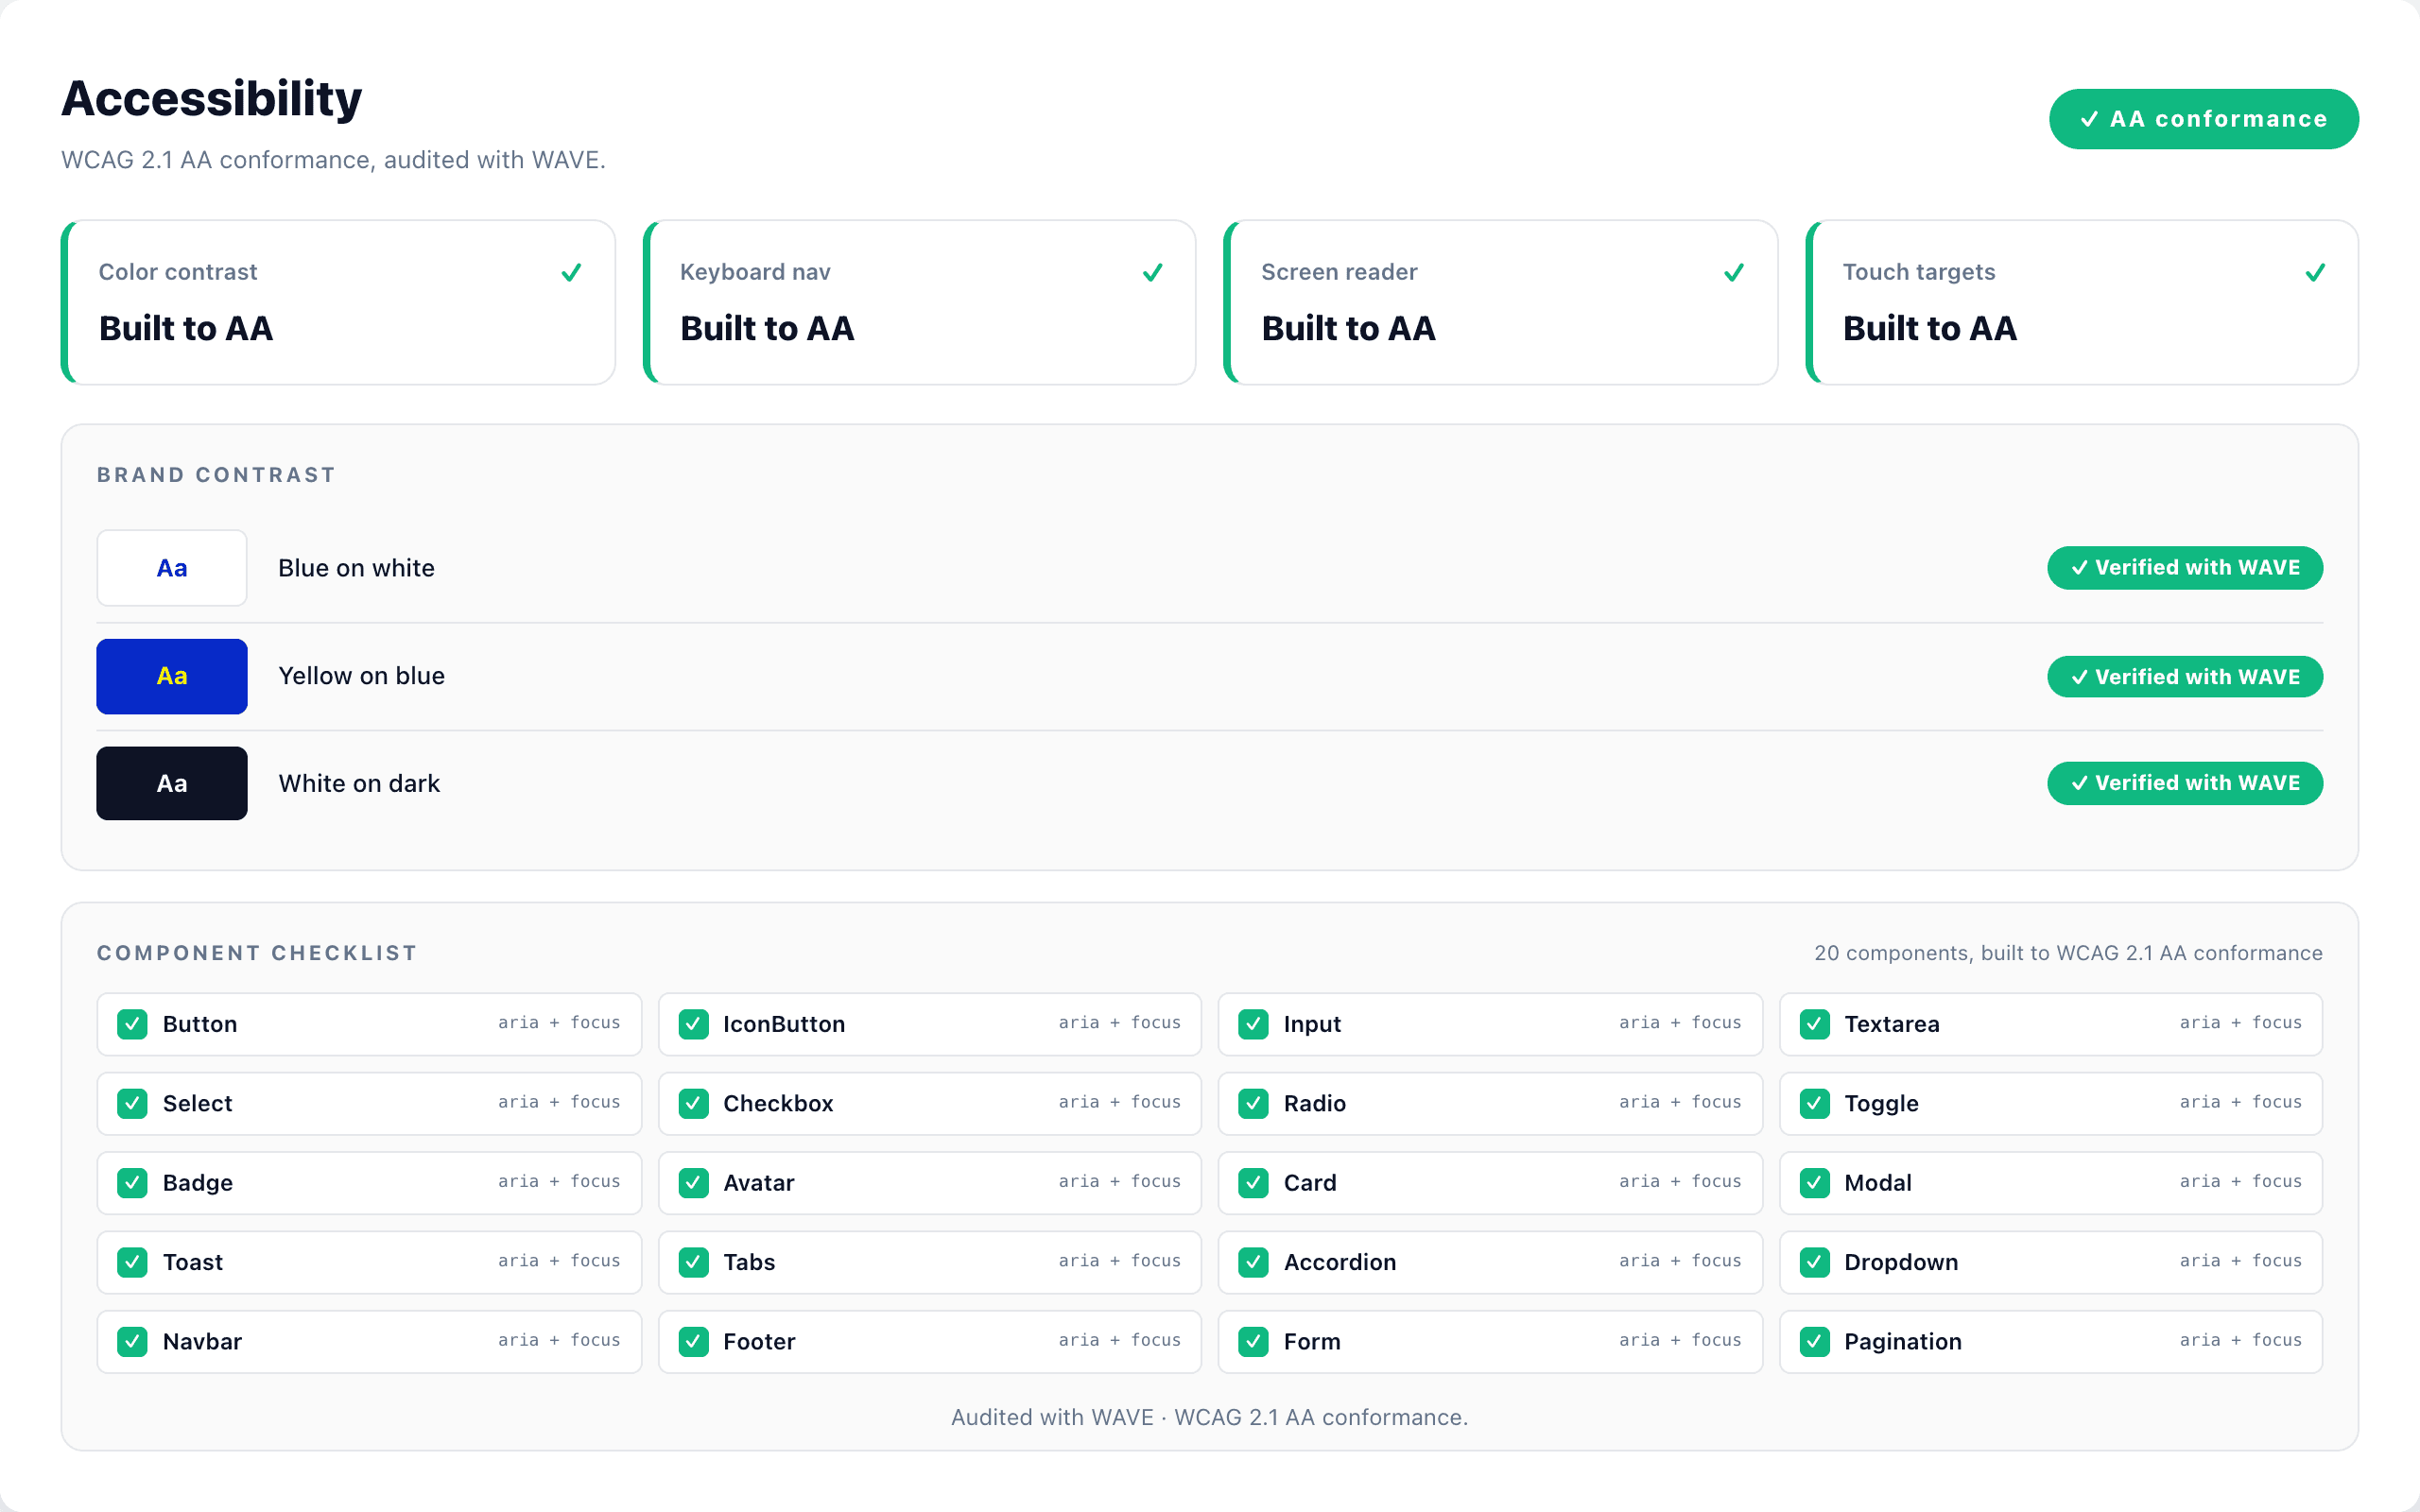Select the Yellow on blue Aa swatch
This screenshot has height=1512, width=2420.
[x=172, y=676]
